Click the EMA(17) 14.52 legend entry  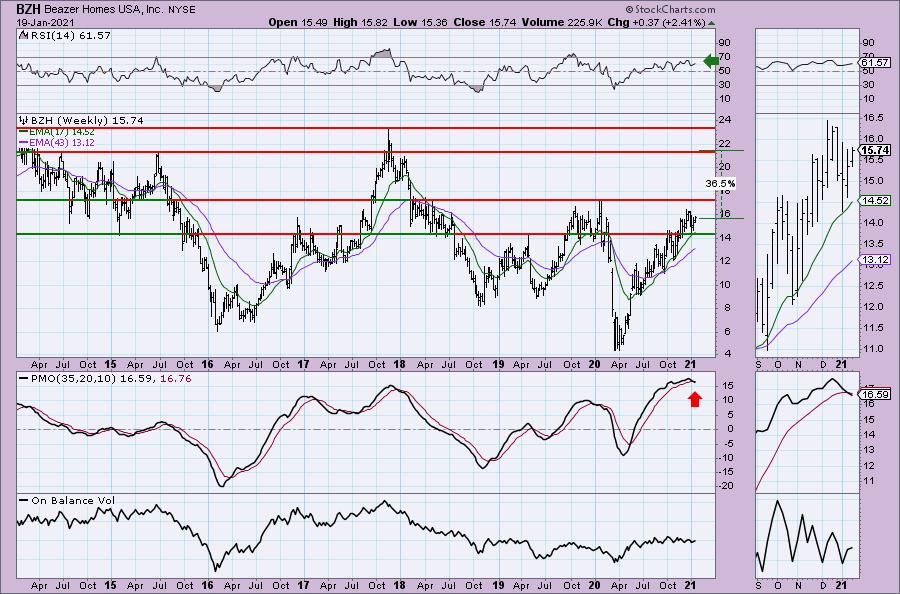(57, 132)
